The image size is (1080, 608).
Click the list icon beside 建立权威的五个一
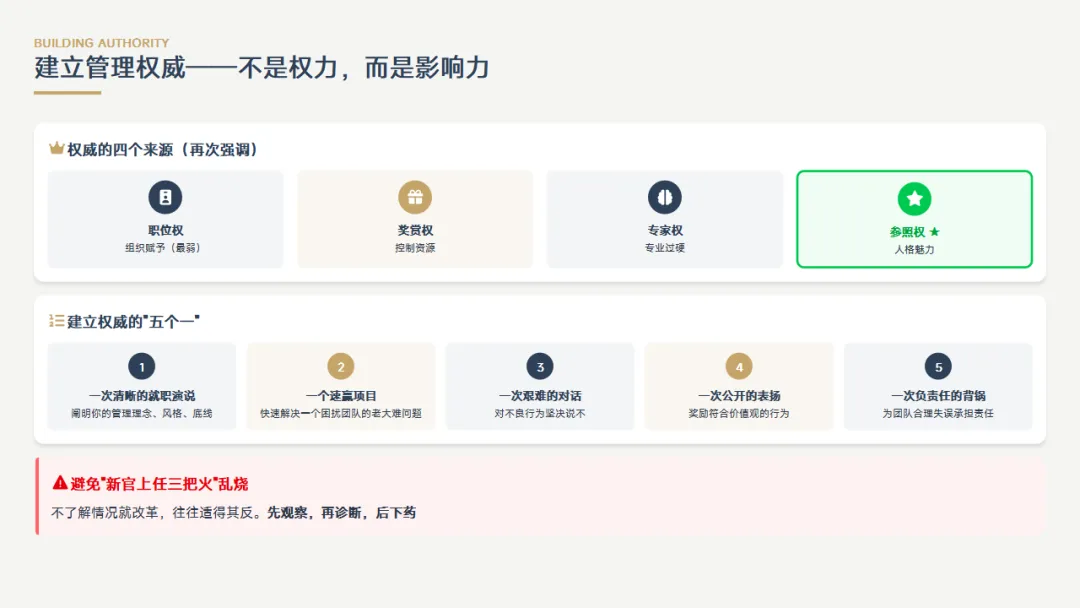pyautogui.click(x=56, y=321)
